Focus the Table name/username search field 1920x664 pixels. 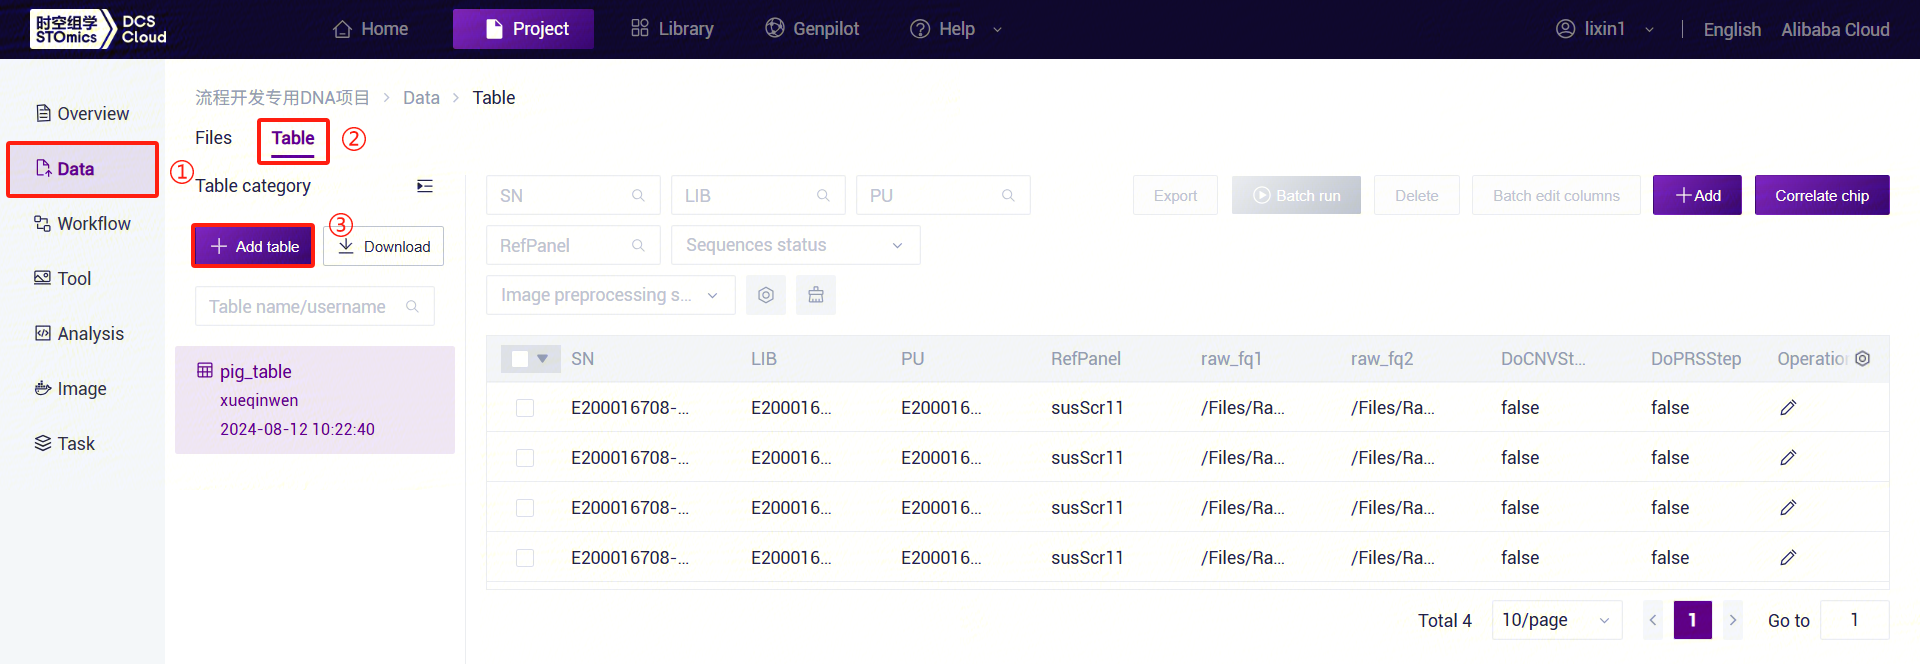[x=314, y=306]
